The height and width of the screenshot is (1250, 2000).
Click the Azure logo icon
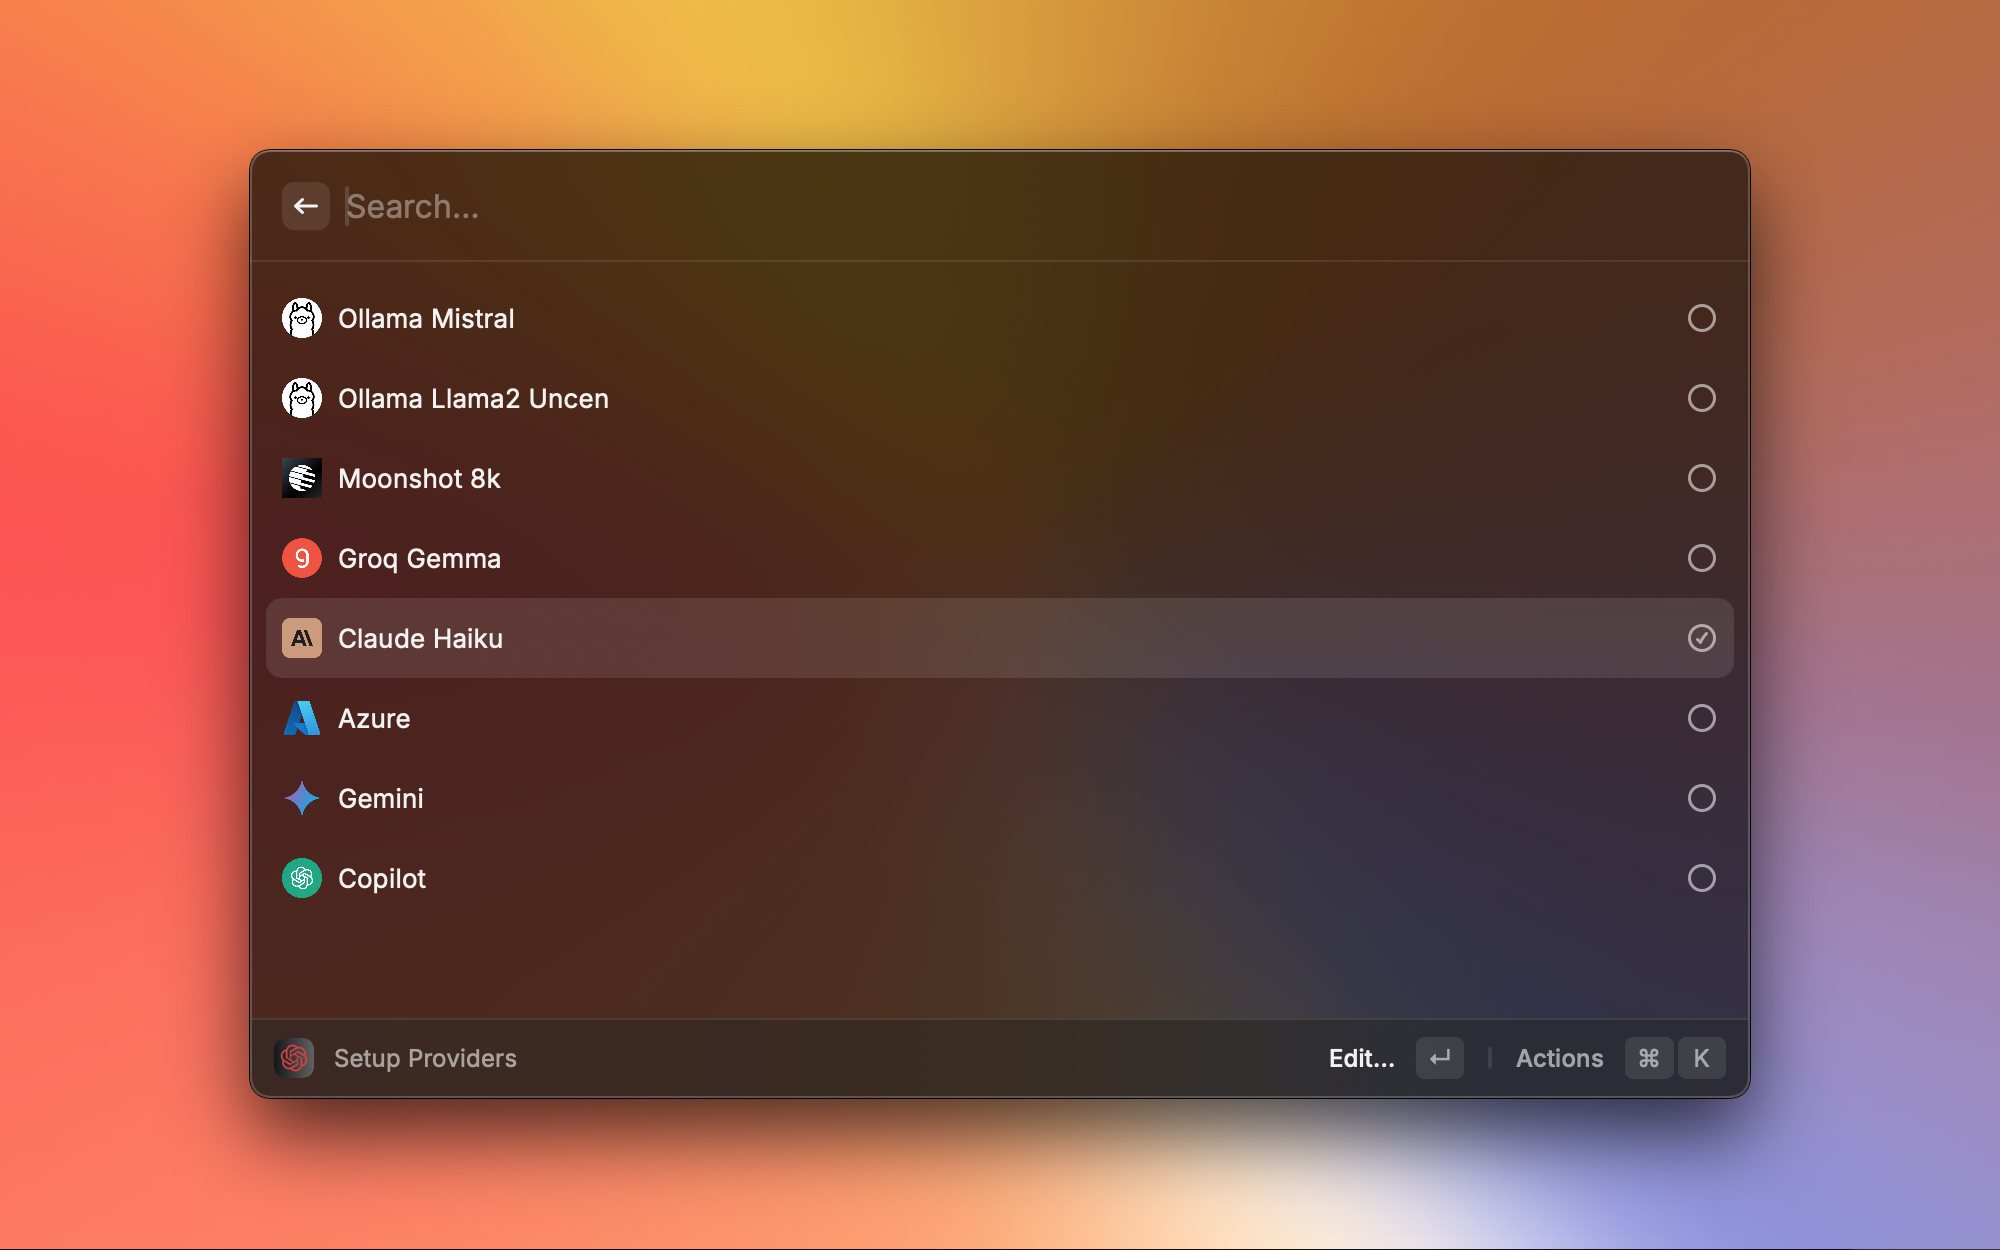click(301, 717)
